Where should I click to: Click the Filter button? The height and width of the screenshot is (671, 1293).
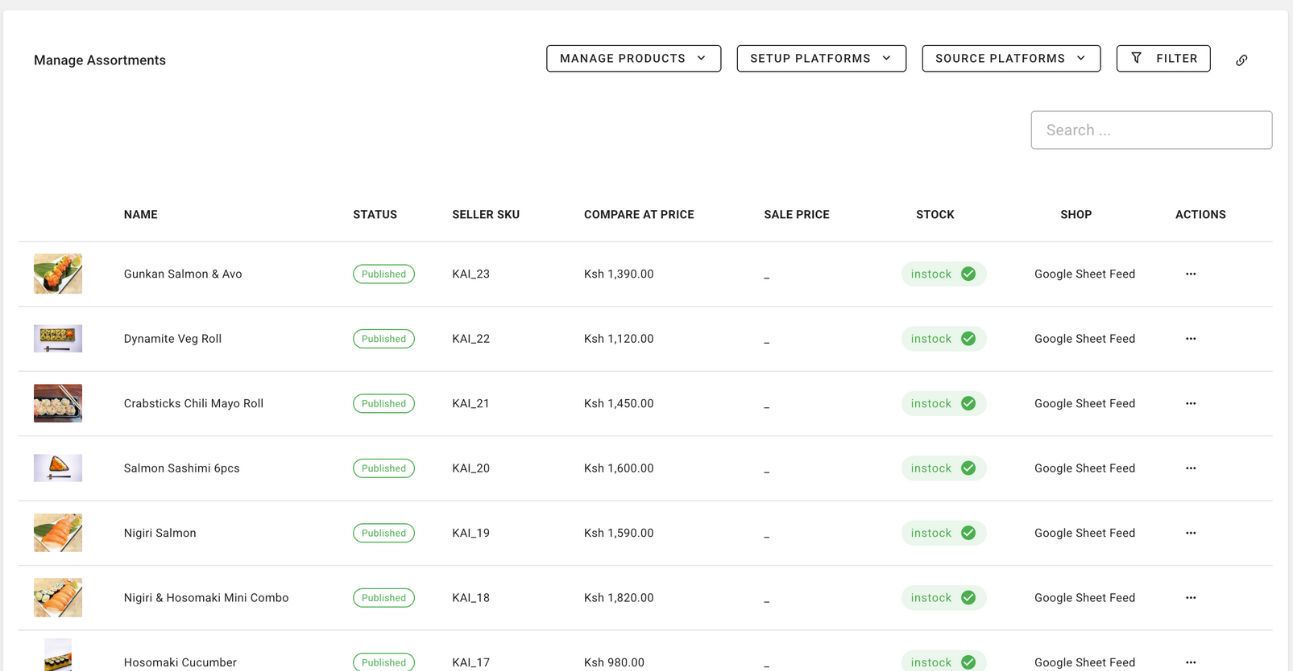tap(1163, 59)
